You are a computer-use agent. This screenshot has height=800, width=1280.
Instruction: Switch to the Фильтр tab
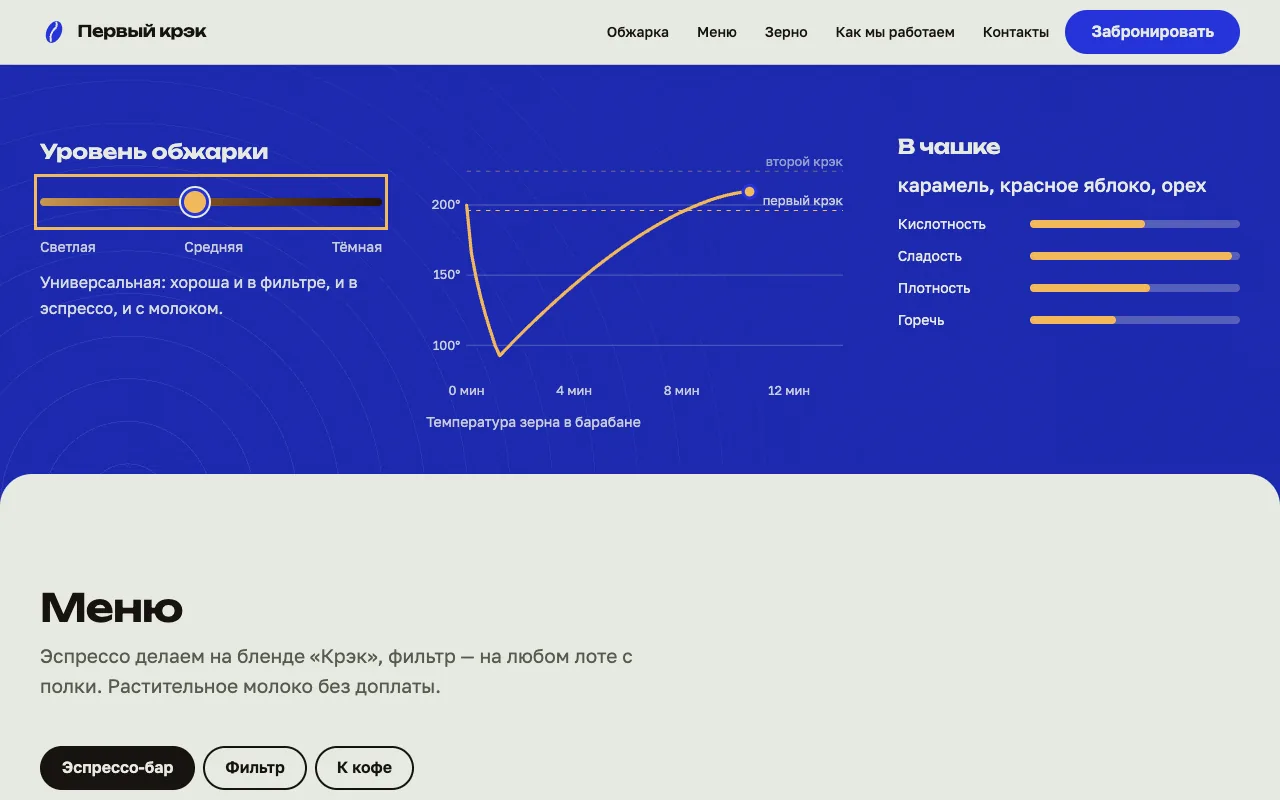(x=255, y=768)
